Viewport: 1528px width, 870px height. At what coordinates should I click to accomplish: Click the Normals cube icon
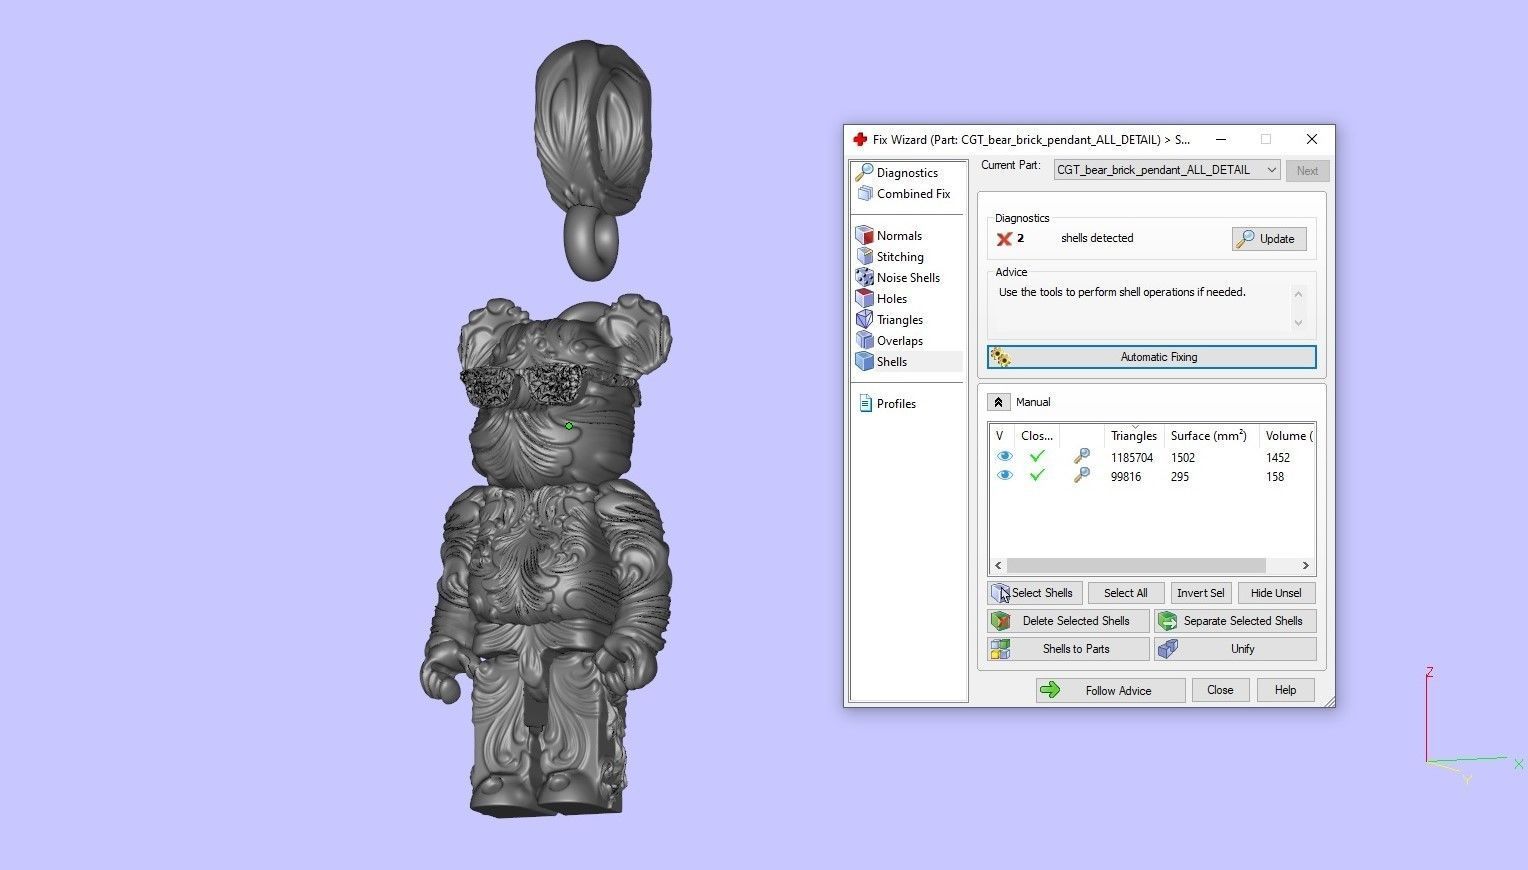pos(865,236)
